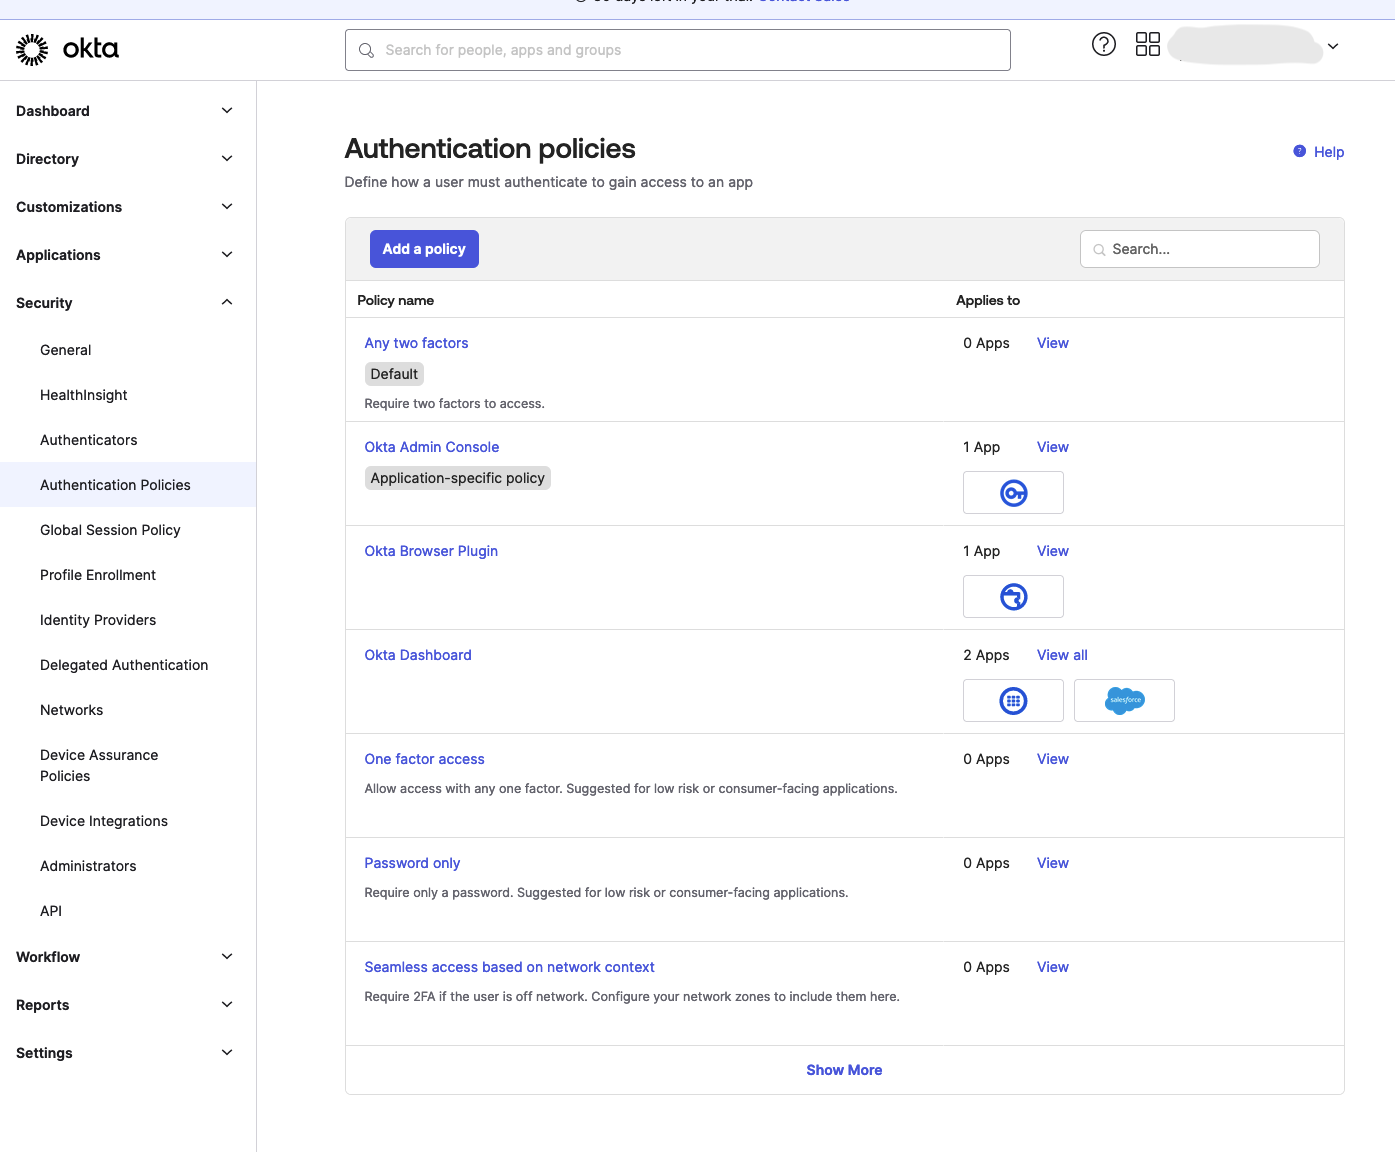The image size is (1395, 1152).
Task: Expand the Workflow menu section
Action: [227, 957]
